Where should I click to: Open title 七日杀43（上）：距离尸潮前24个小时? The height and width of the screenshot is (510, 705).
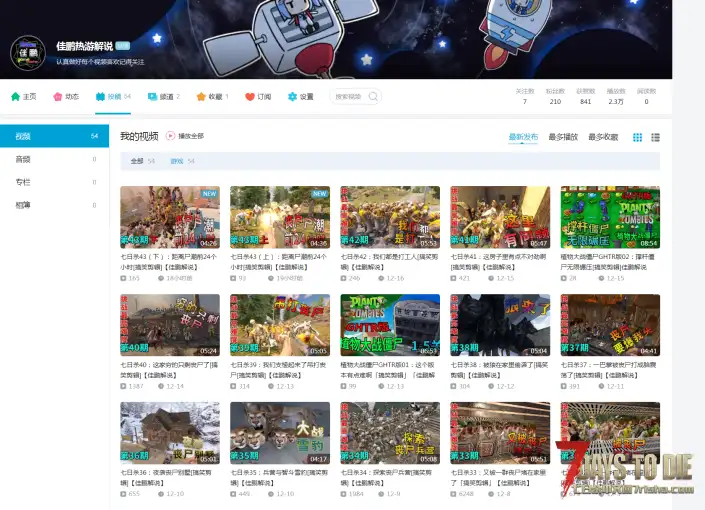point(279,262)
